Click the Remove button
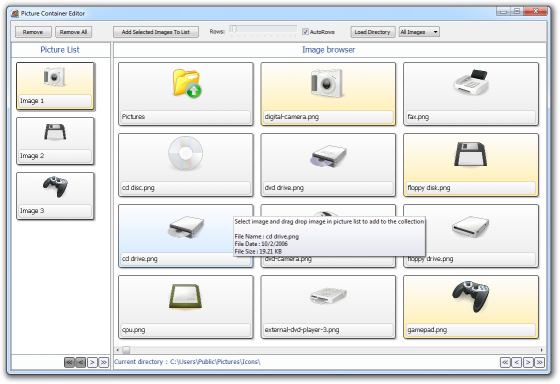This screenshot has width=560, height=384. [33, 32]
